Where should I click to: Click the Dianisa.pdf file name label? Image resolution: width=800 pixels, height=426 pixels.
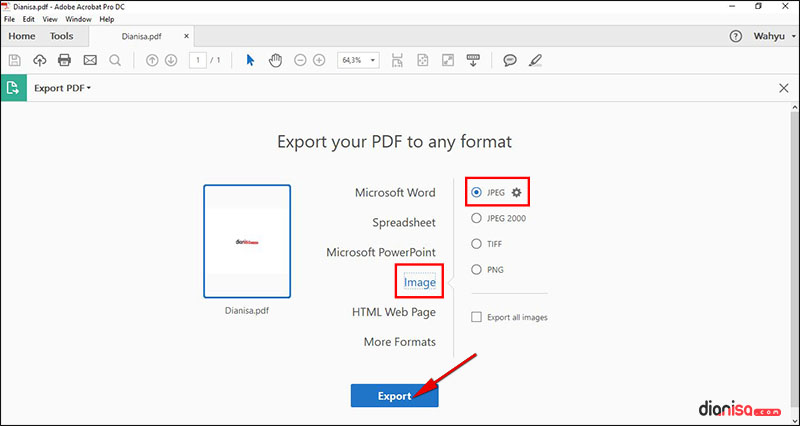[247, 310]
